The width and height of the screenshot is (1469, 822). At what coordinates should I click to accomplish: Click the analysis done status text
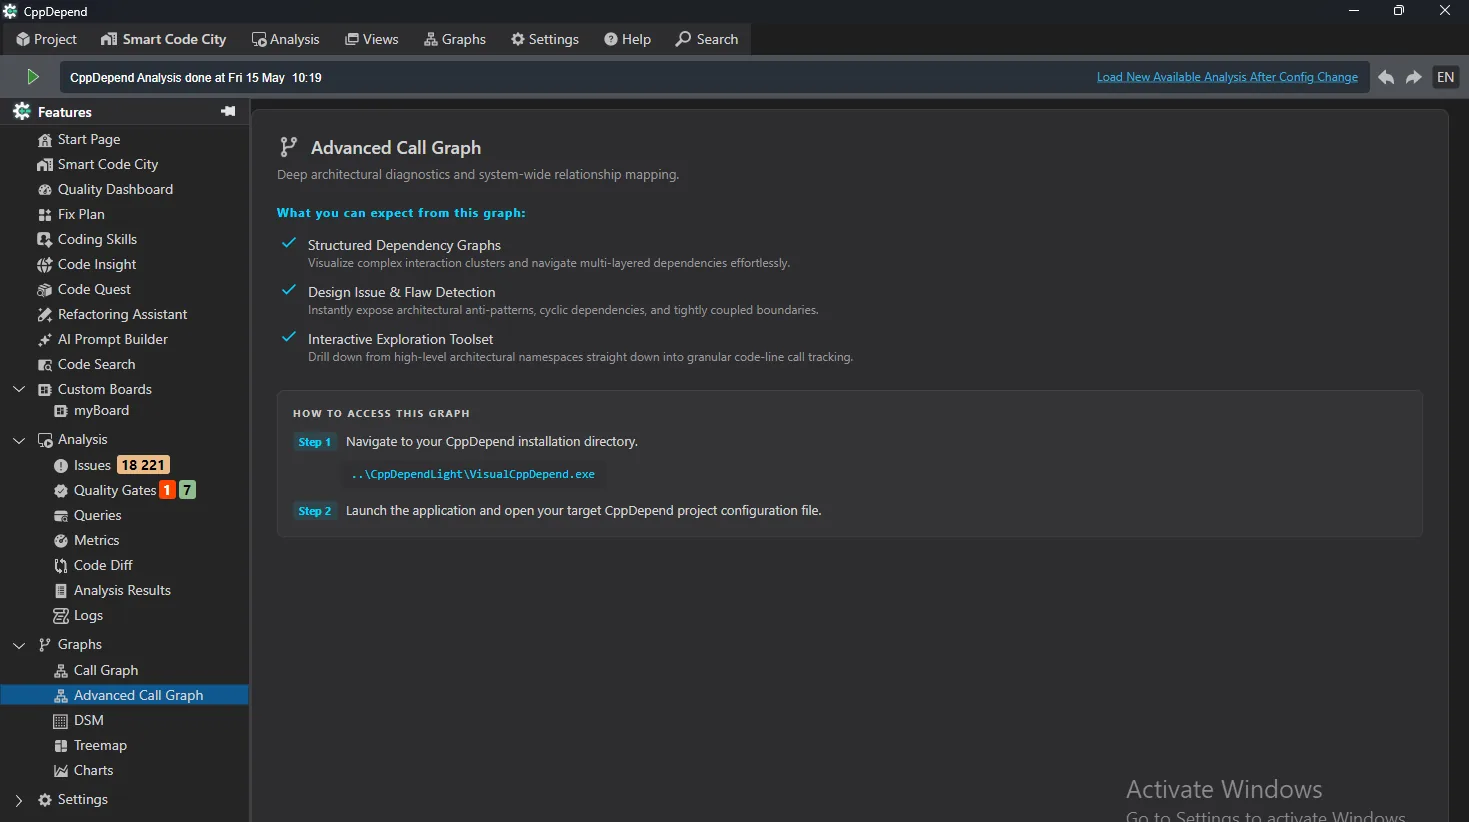point(196,78)
